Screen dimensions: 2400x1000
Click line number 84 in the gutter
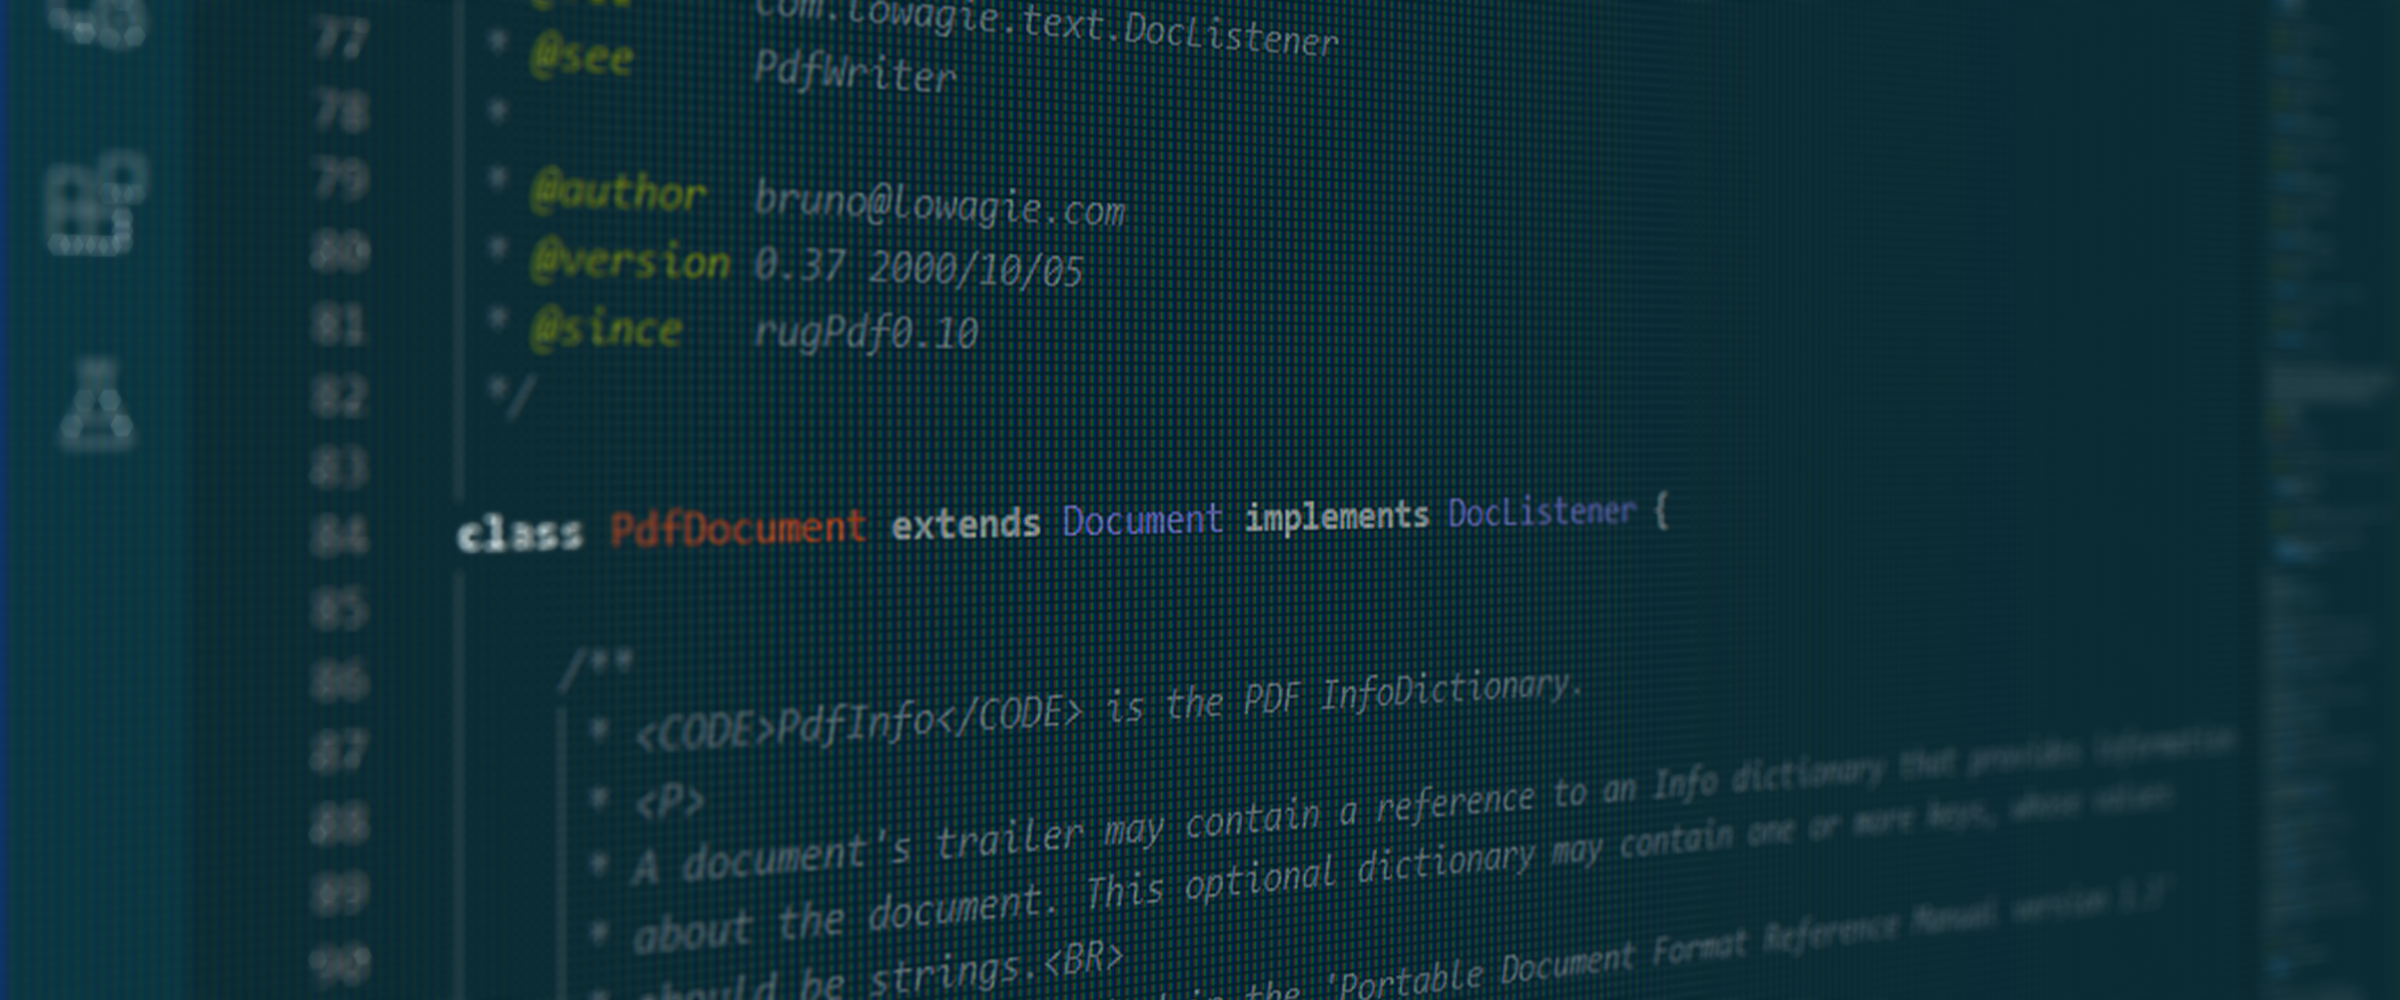pos(338,537)
